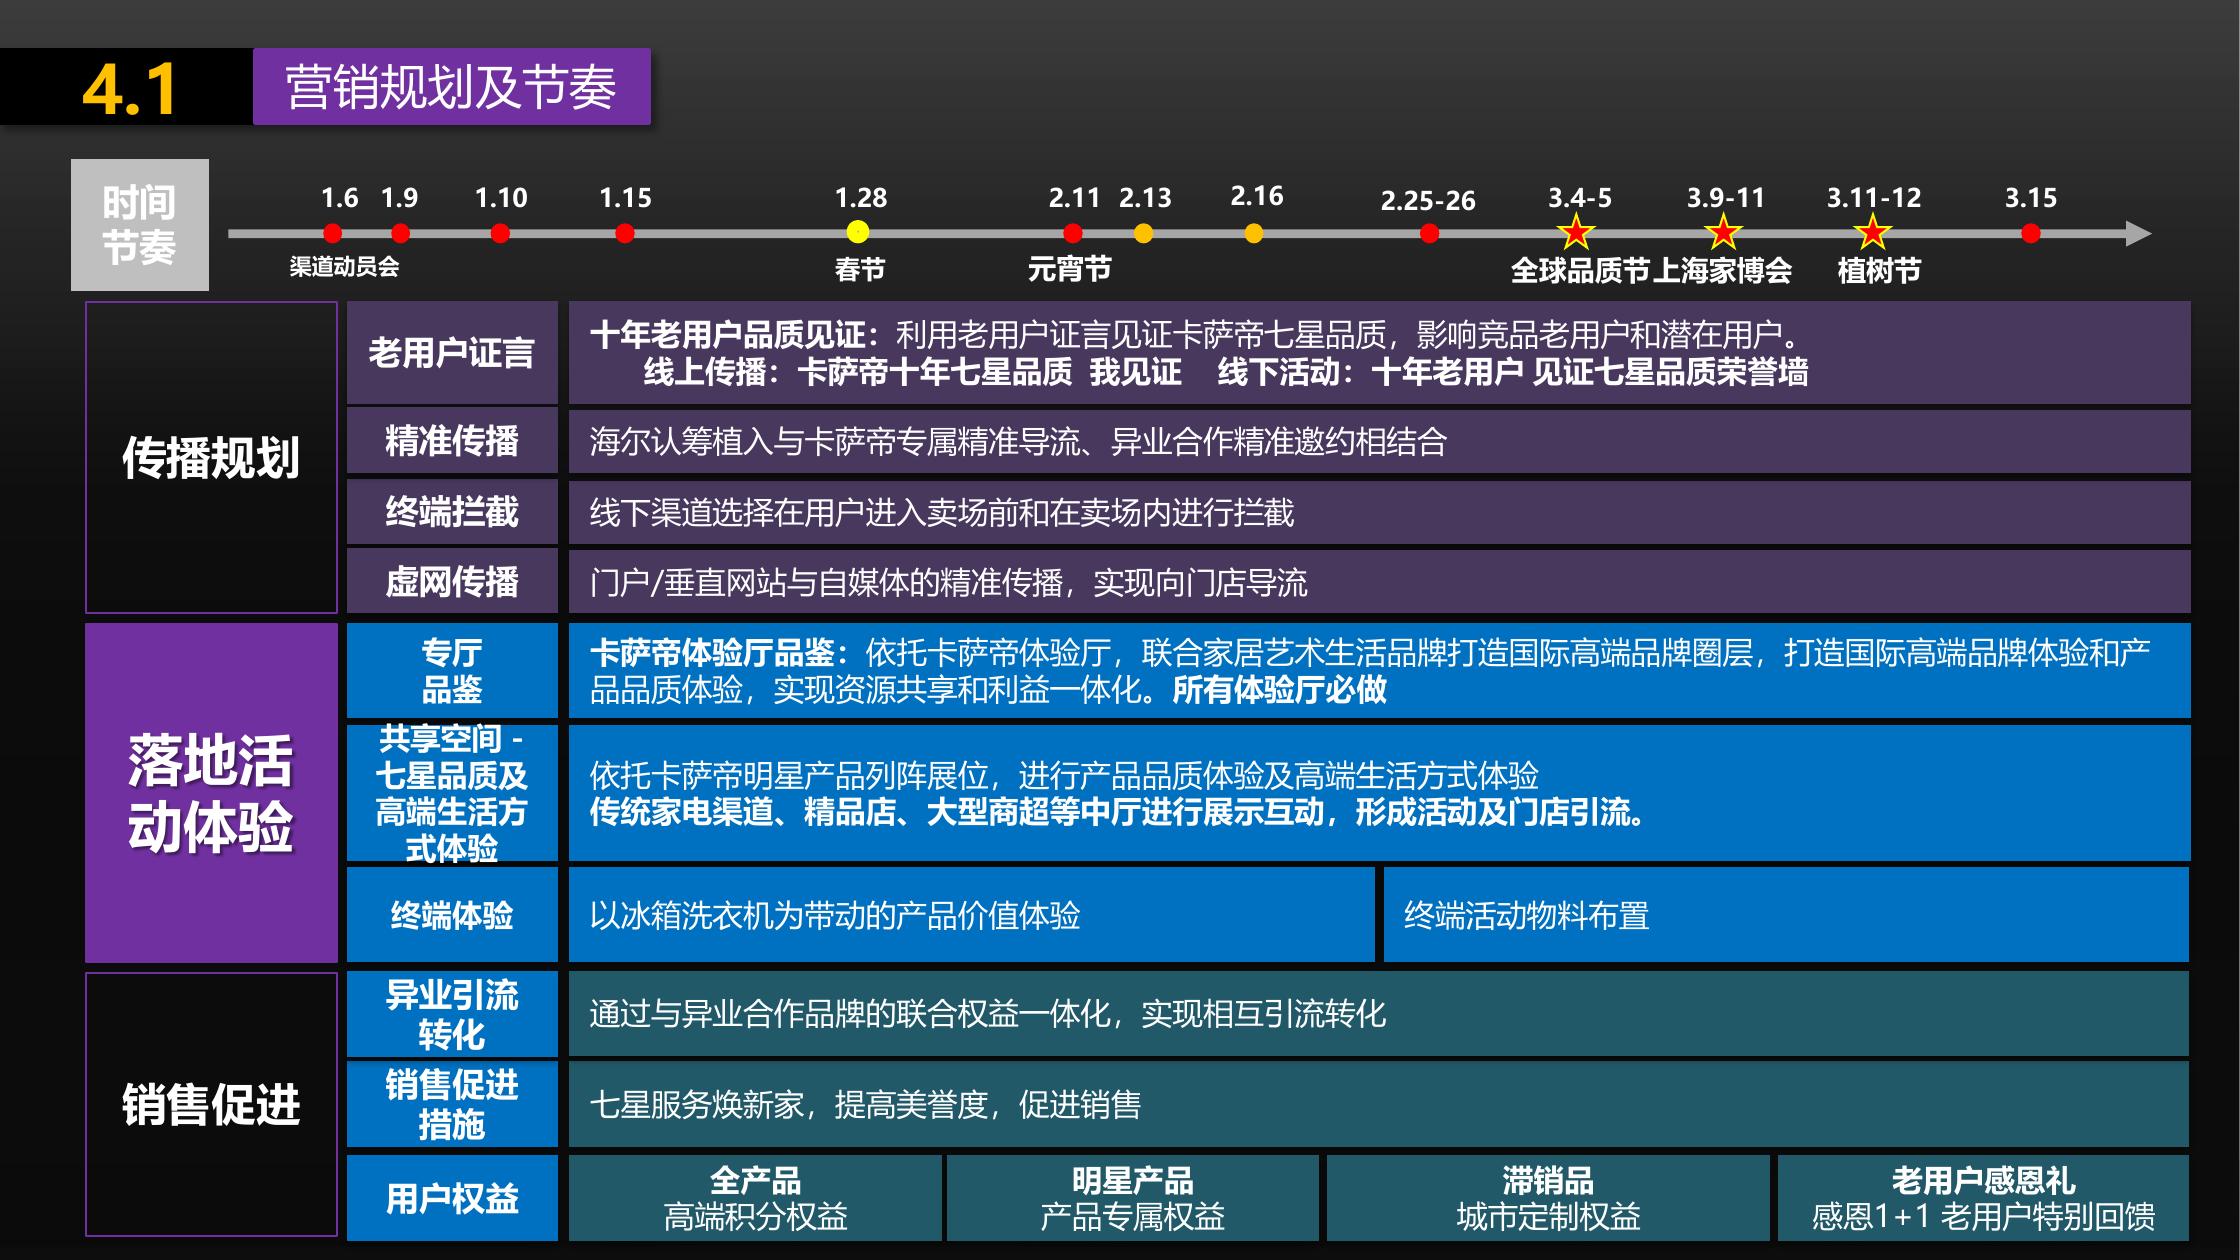Viewport: 2240px width, 1260px height.
Task: Click the 七星服务焕新家 description row
Action: 1379,1104
